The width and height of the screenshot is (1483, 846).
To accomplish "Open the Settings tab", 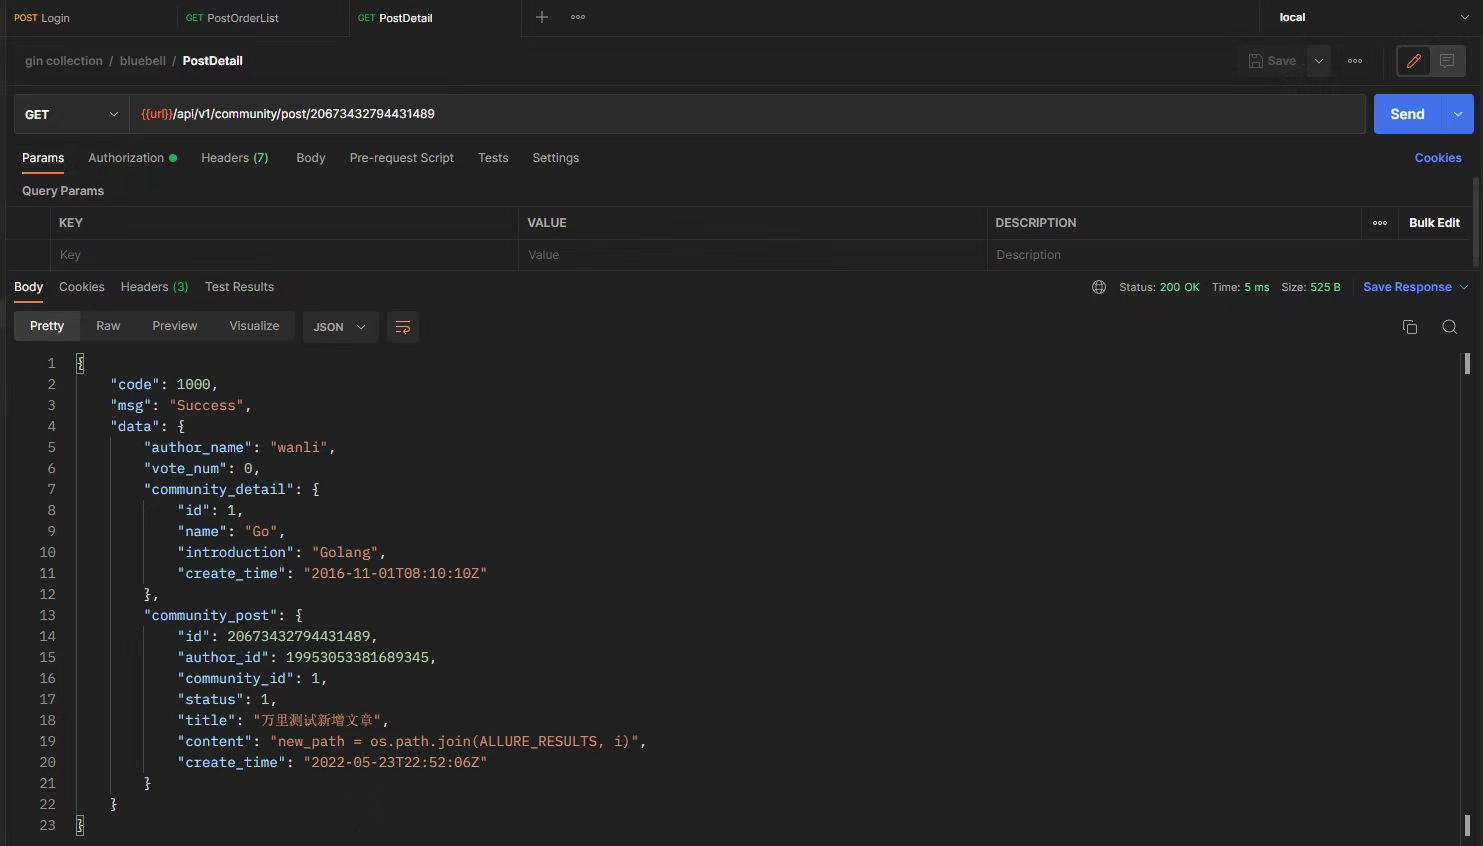I will (x=556, y=158).
